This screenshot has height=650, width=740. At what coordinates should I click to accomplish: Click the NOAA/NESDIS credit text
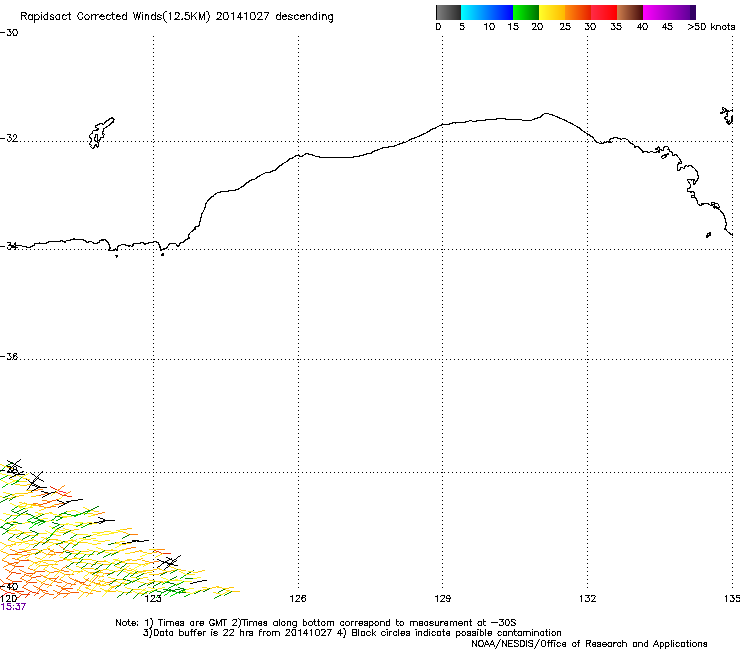click(589, 644)
